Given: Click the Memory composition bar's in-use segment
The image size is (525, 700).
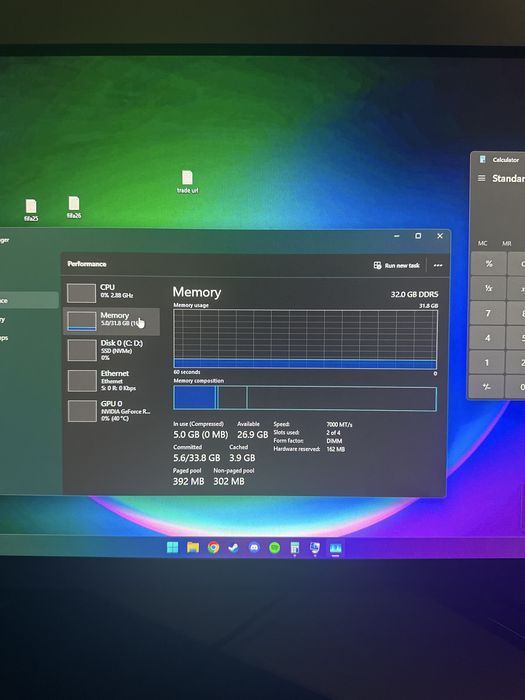Looking at the screenshot, I should click(194, 398).
